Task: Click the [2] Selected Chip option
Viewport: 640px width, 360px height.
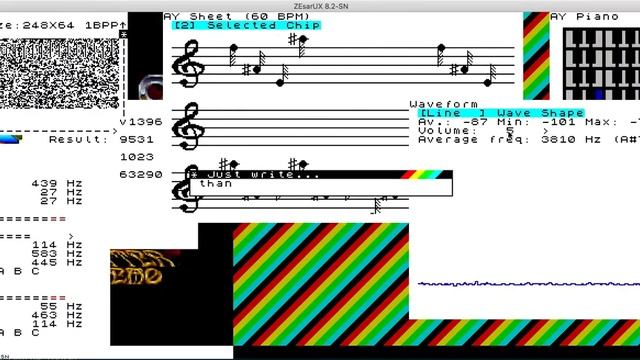Action: point(246,25)
